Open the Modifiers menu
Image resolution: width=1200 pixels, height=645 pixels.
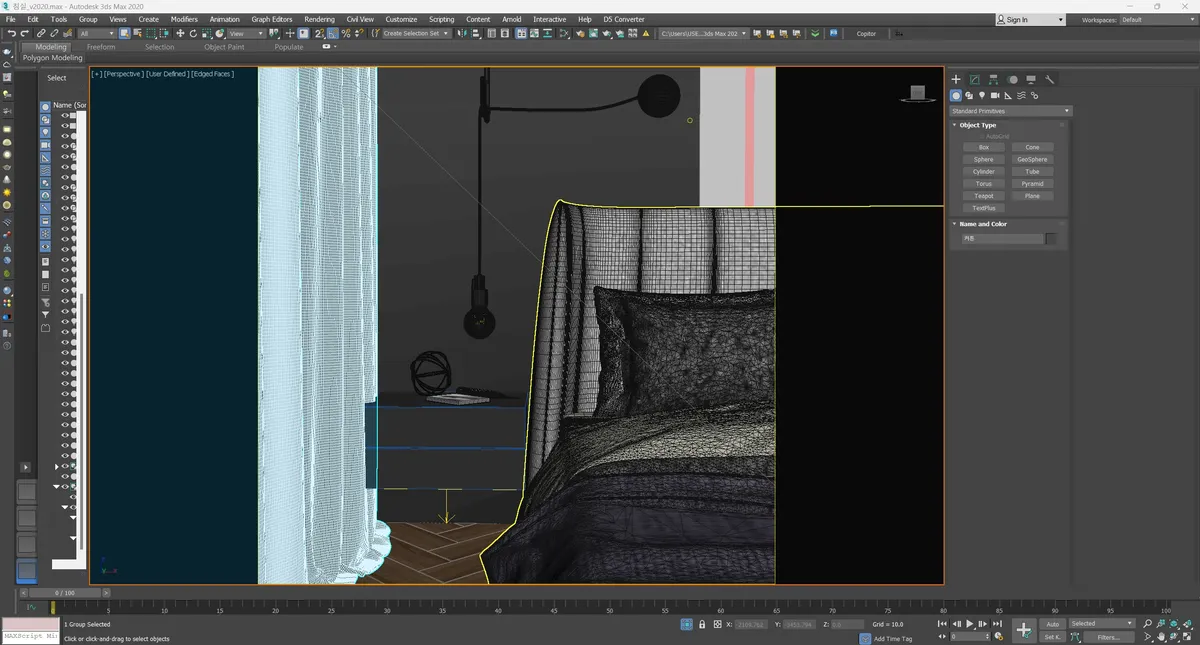[184, 19]
